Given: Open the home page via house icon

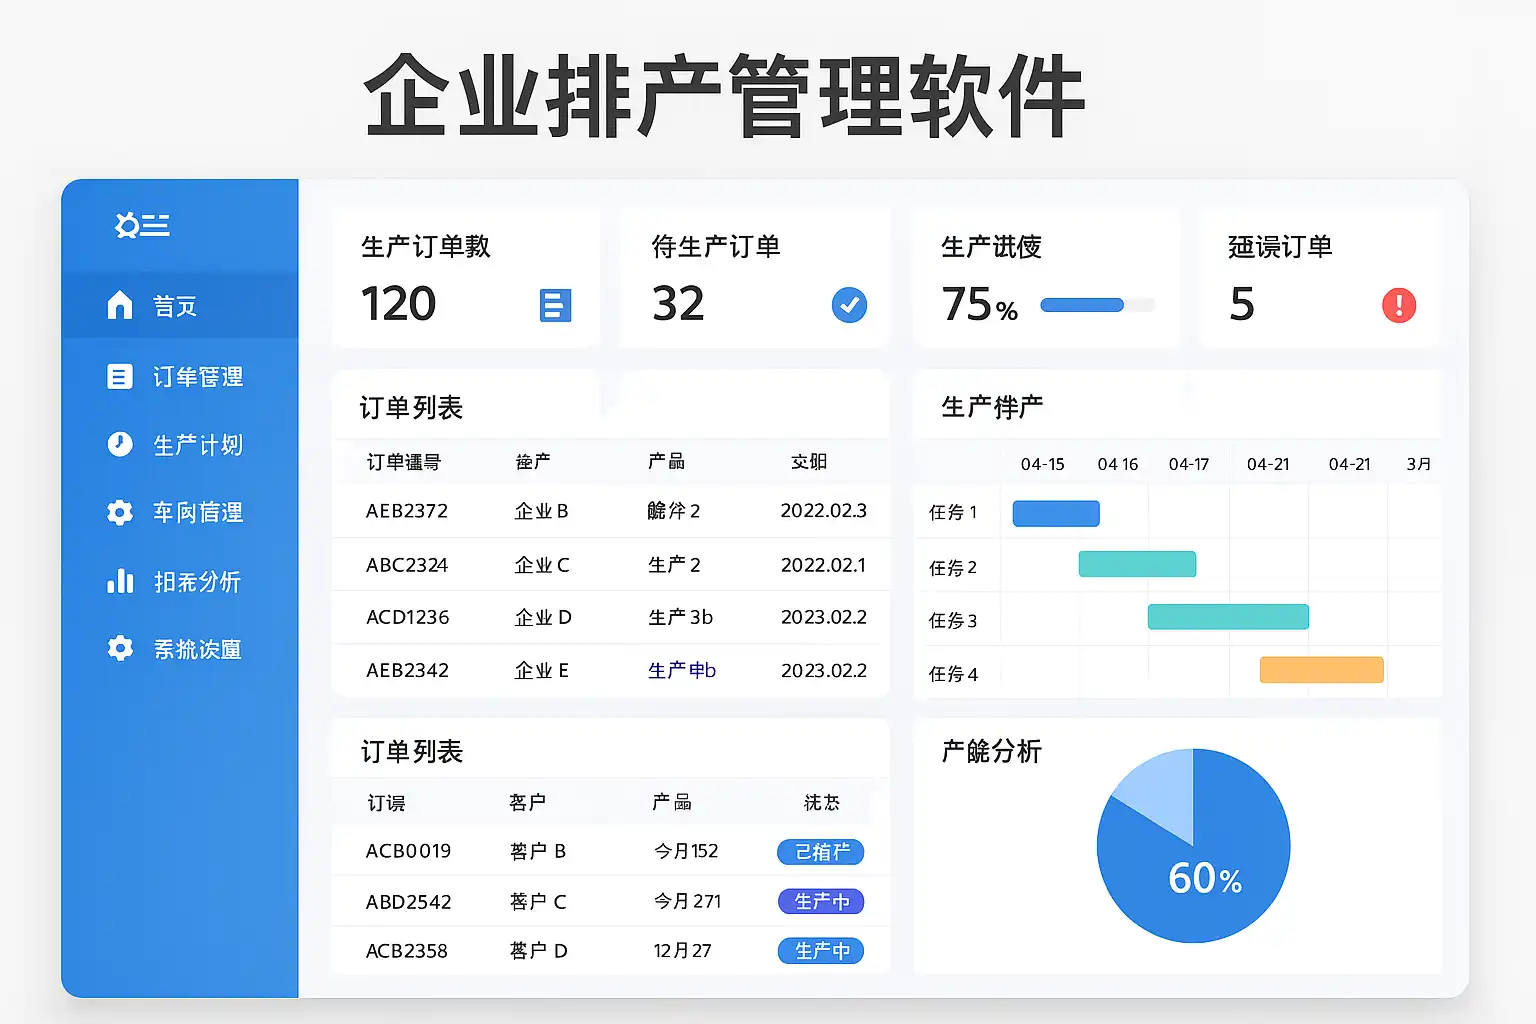Looking at the screenshot, I should click(120, 305).
